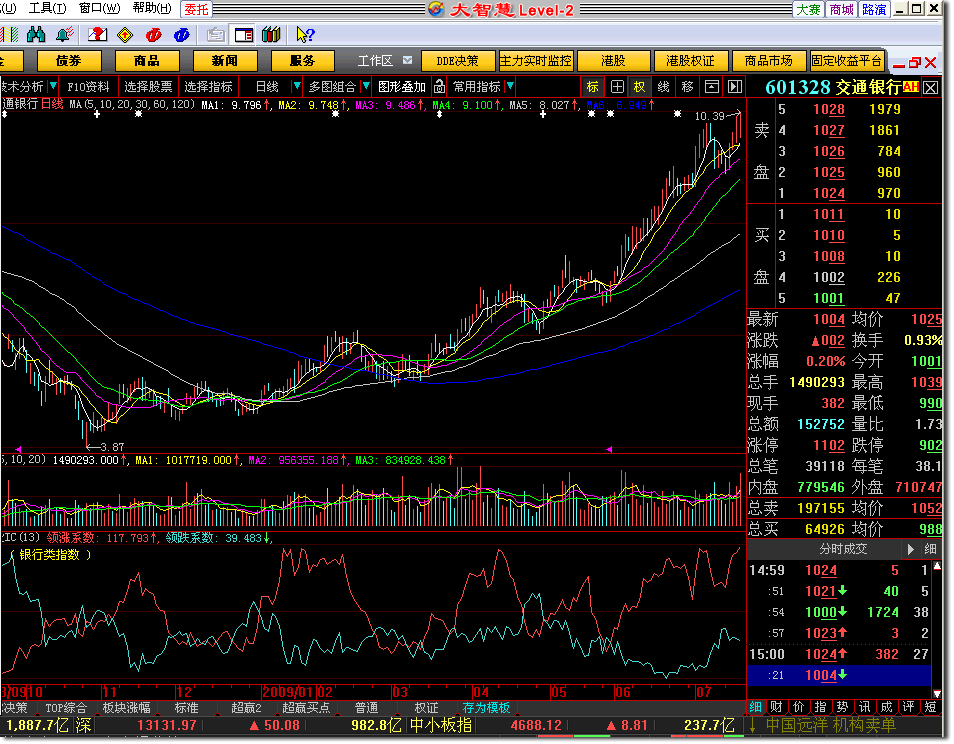Toggle the window layout panel icon
The height and width of the screenshot is (744, 954).
pos(243,35)
